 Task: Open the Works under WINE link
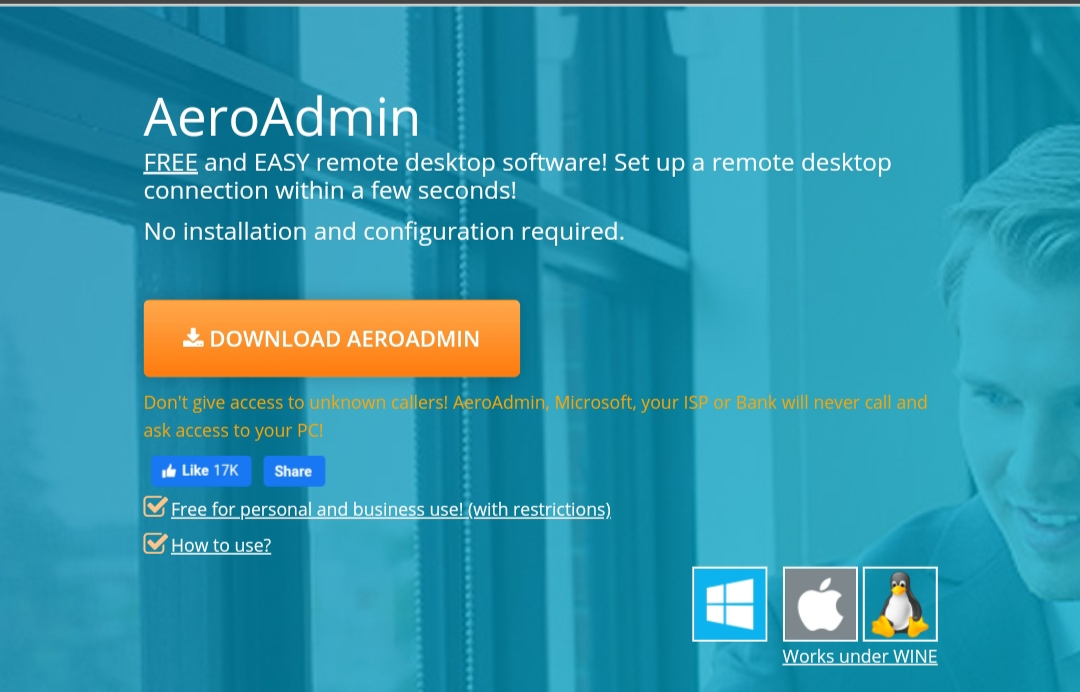point(859,656)
